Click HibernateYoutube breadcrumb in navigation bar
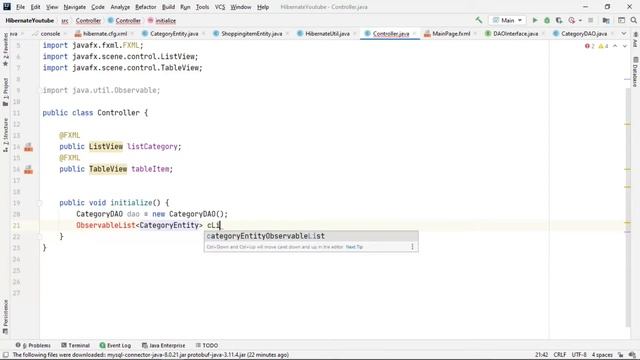The image size is (640, 360). [29, 20]
